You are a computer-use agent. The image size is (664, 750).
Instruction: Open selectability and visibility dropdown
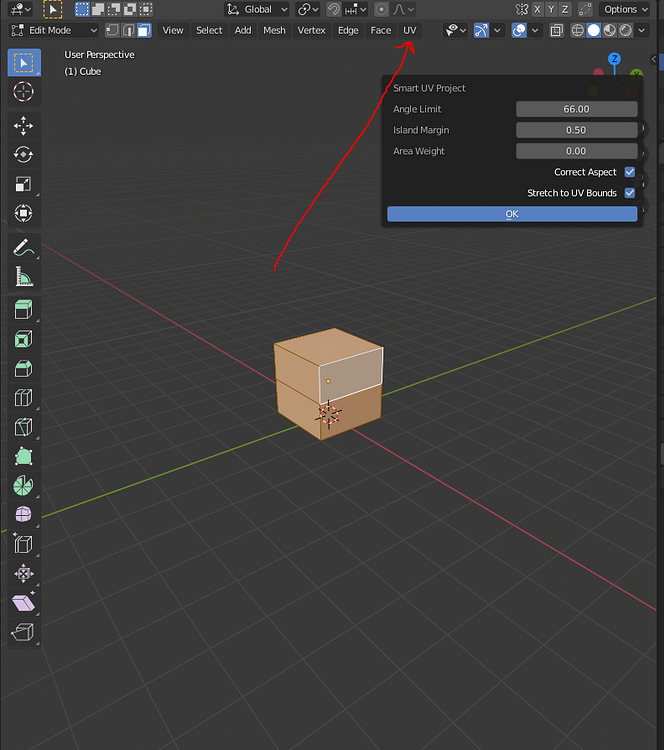click(x=455, y=31)
